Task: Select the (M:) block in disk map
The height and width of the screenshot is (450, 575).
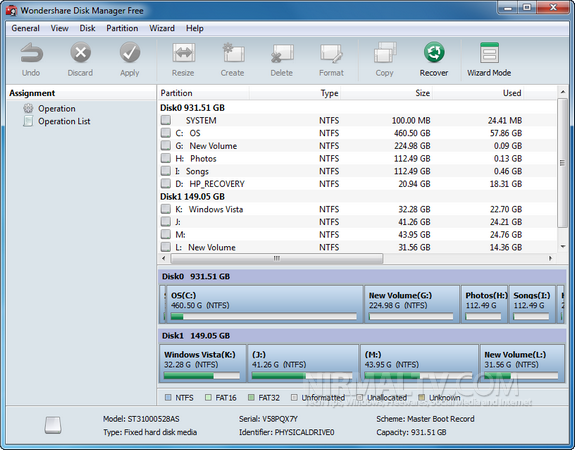Action: (419, 363)
